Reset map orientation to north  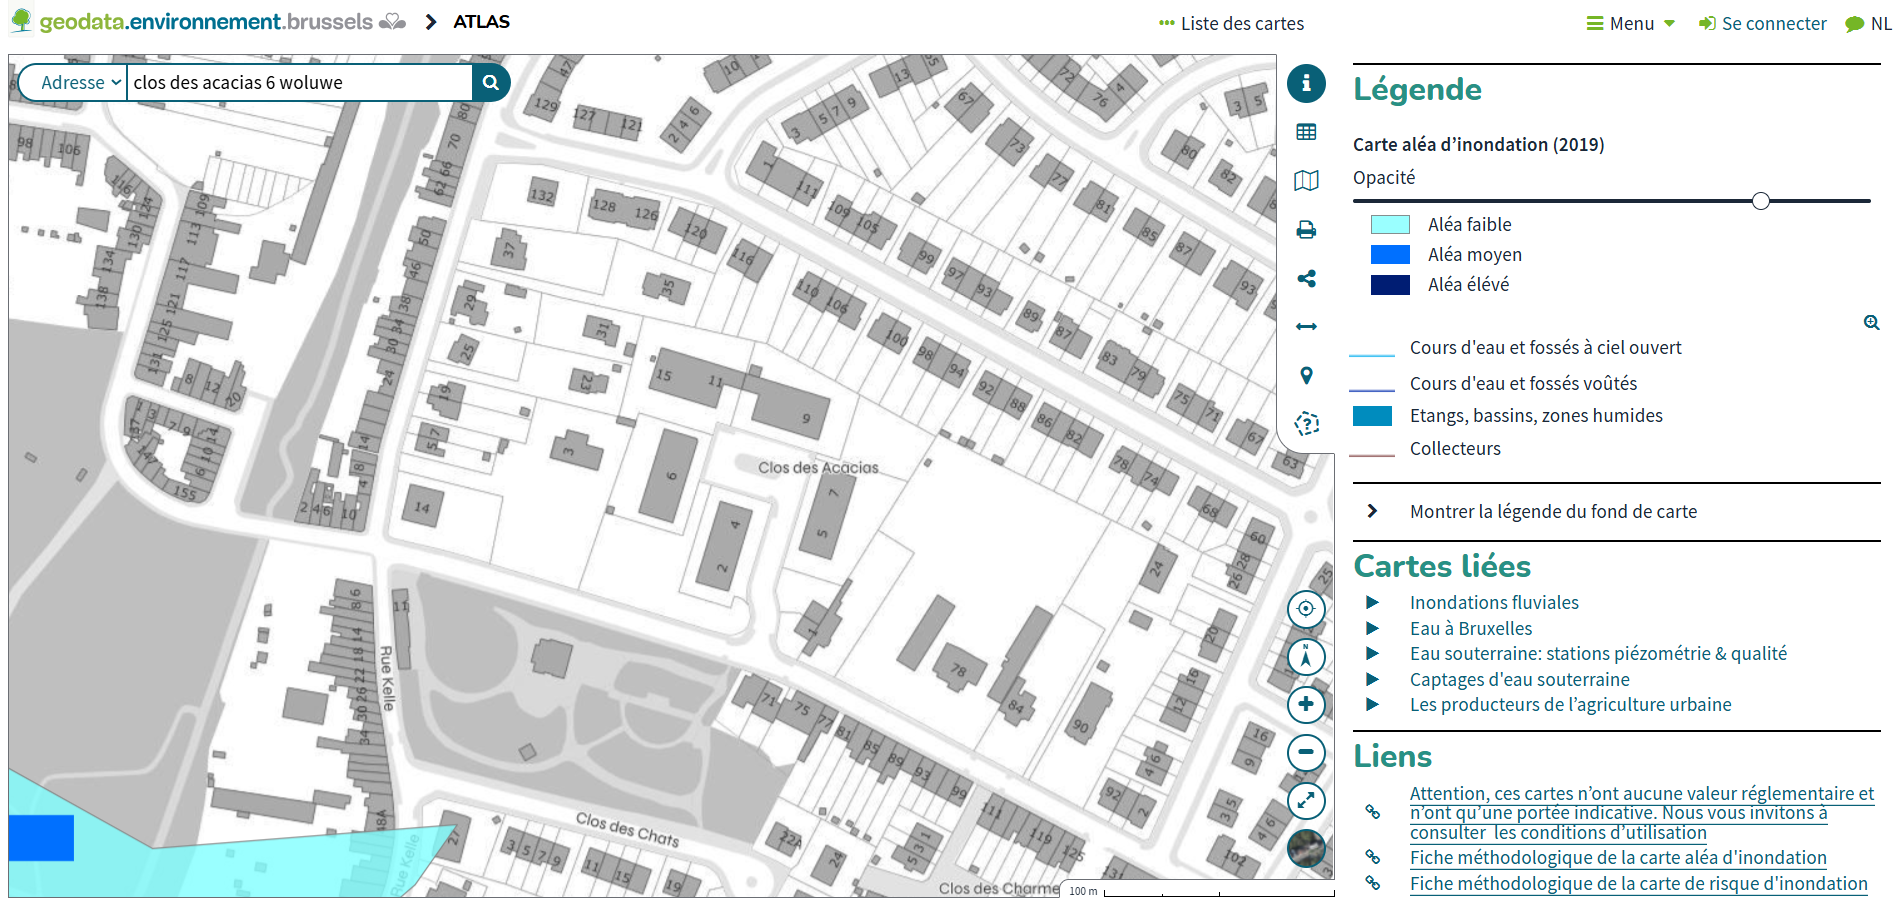(x=1306, y=657)
